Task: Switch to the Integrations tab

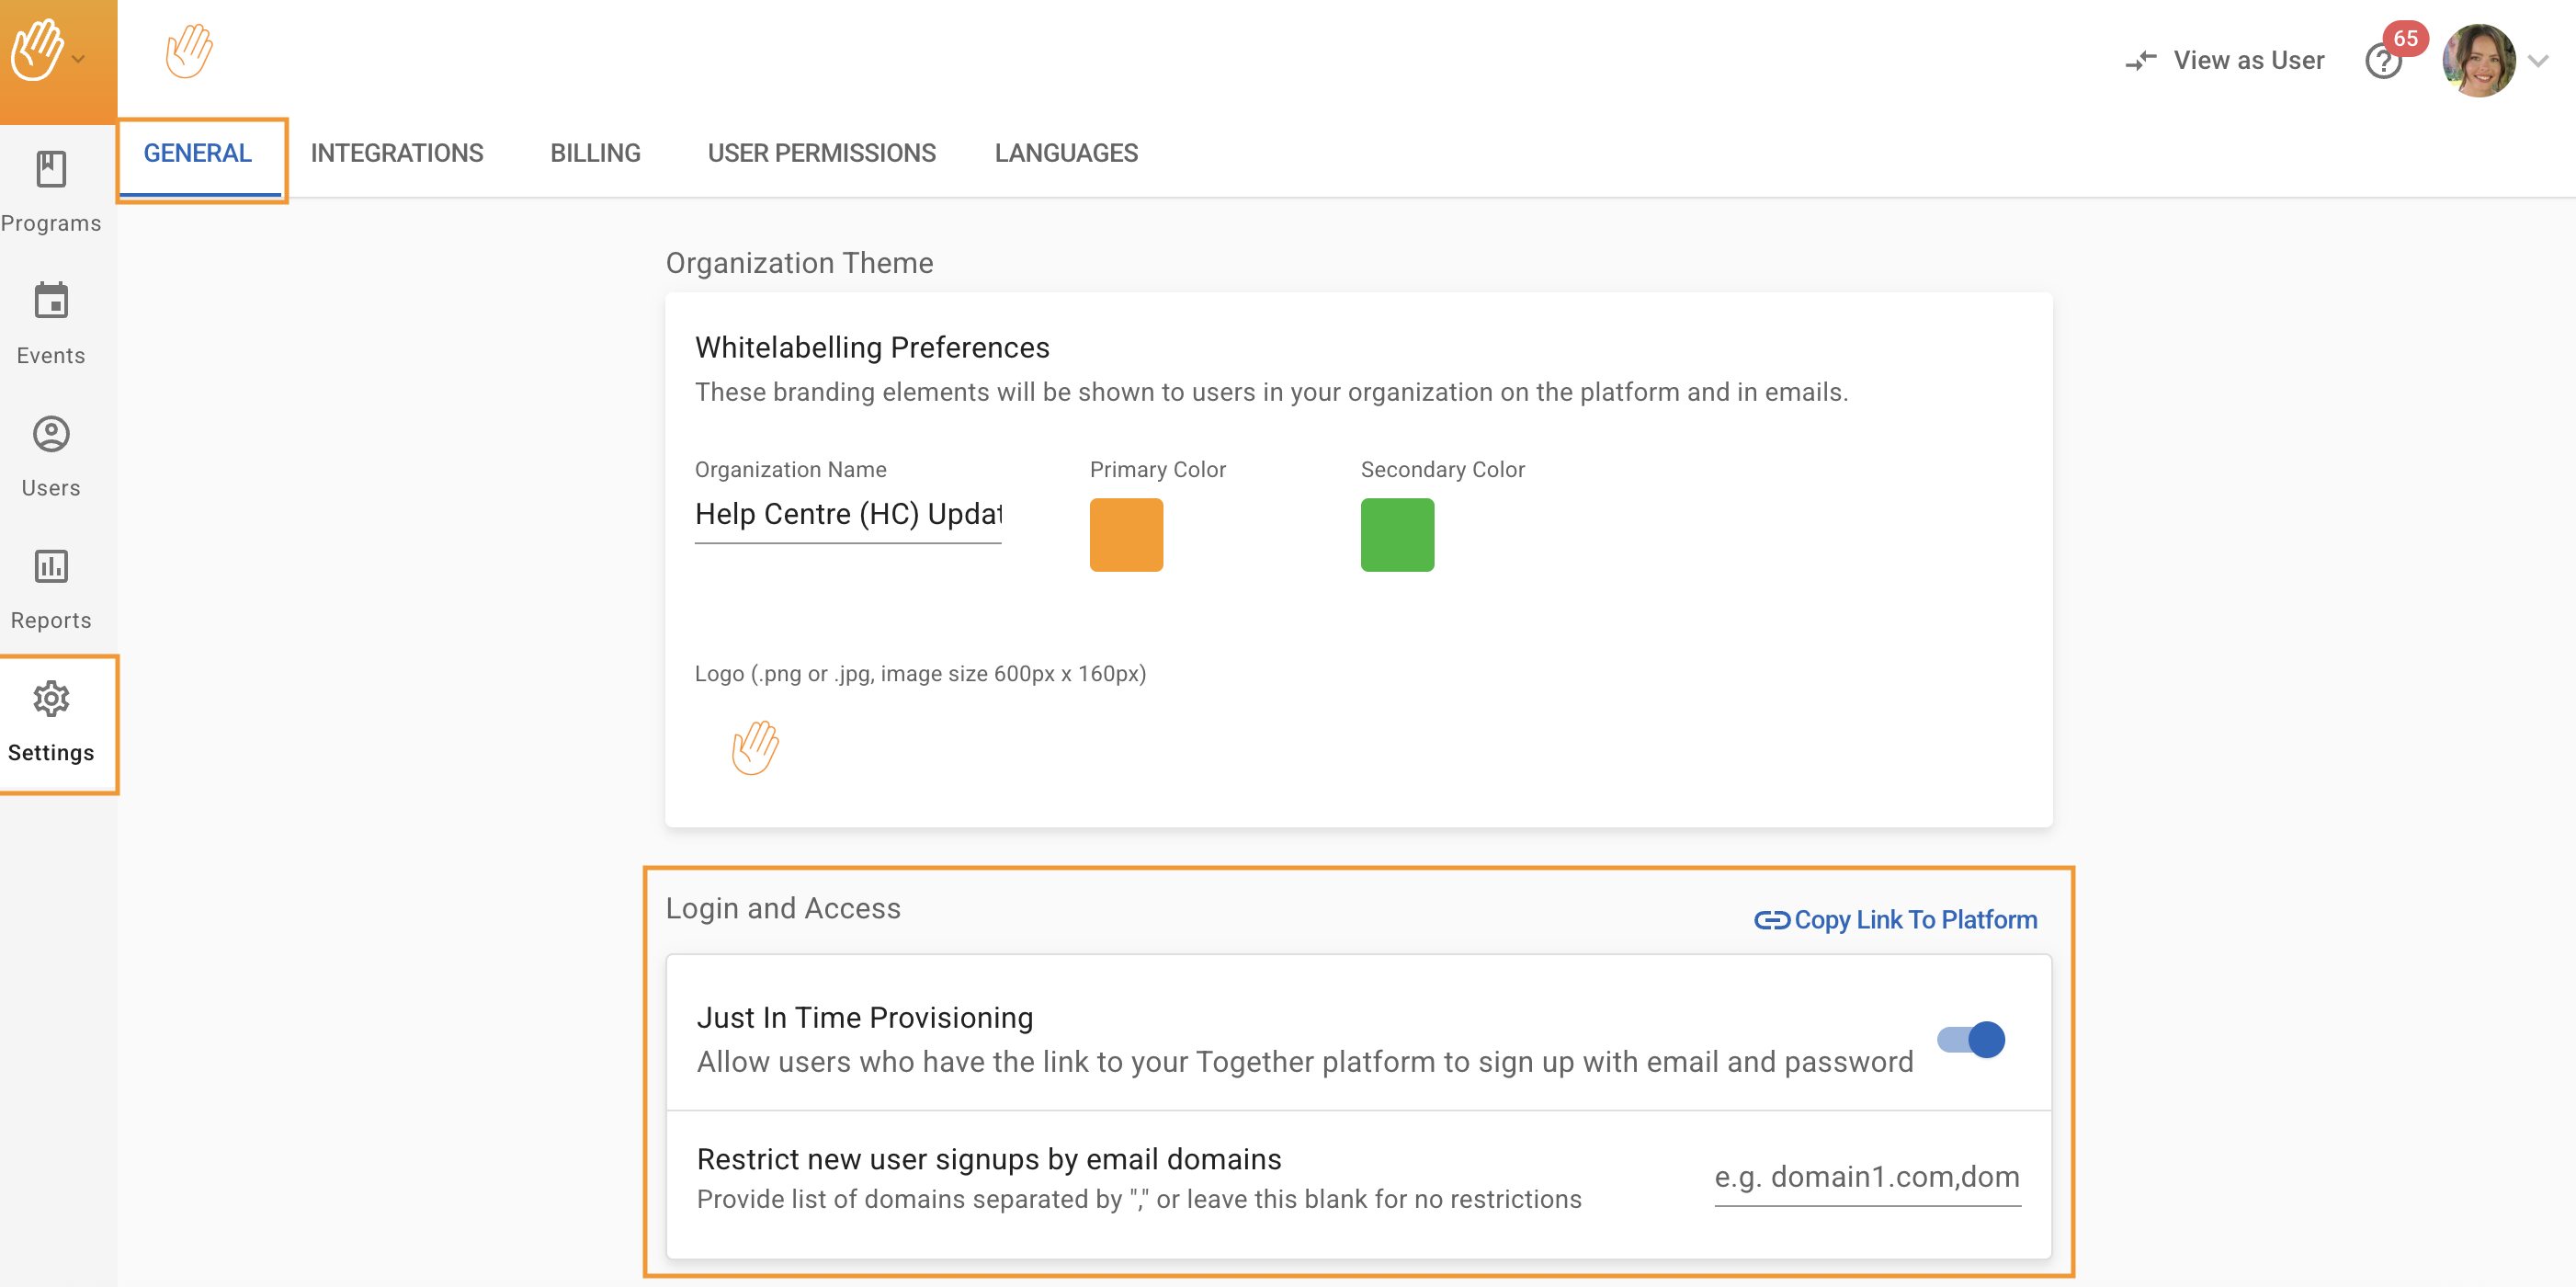Action: tap(396, 153)
